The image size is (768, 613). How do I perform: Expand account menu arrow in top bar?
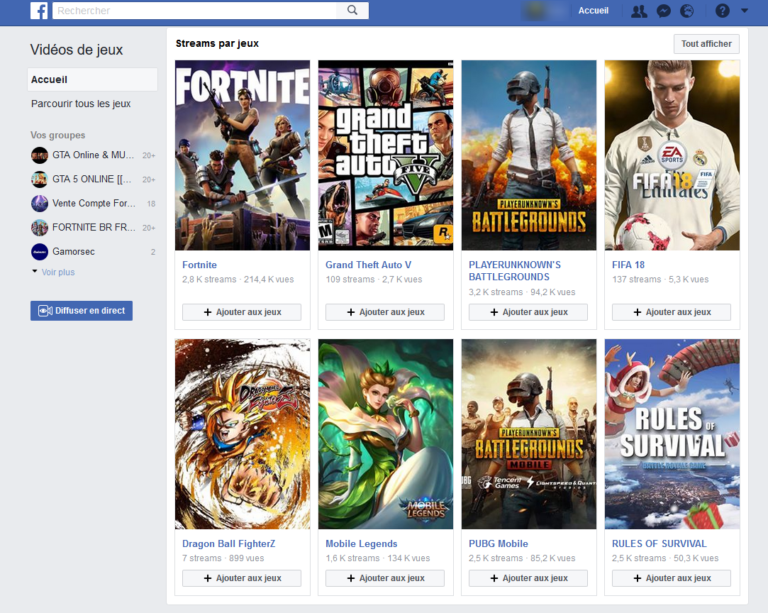(744, 10)
